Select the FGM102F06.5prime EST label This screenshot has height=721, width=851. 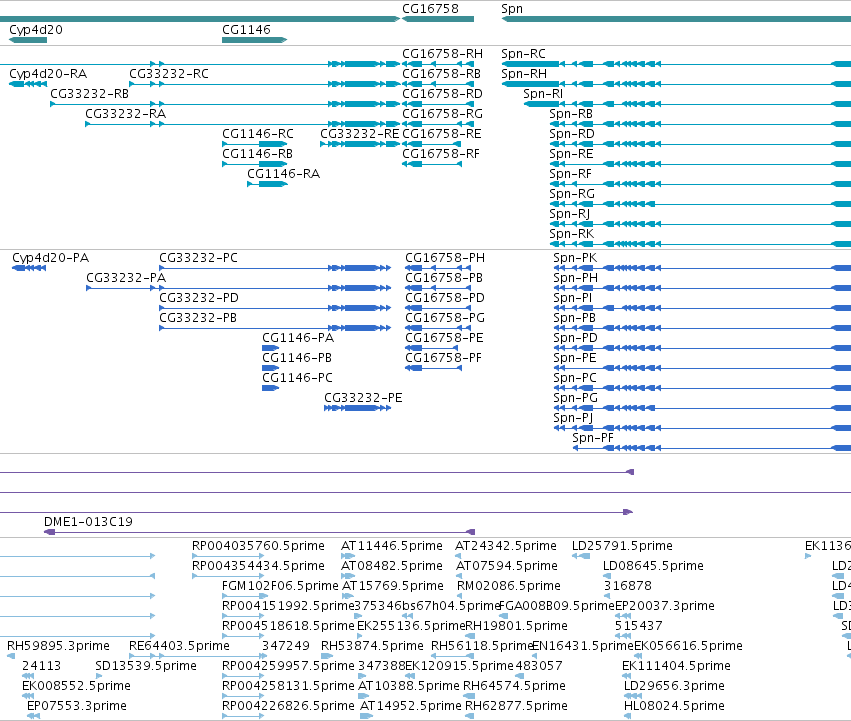pyautogui.click(x=280, y=586)
